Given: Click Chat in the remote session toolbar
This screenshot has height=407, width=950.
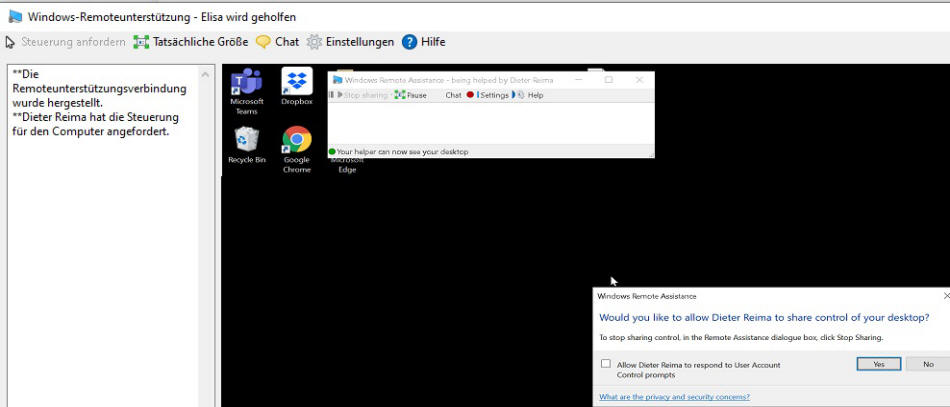Looking at the screenshot, I should (453, 95).
